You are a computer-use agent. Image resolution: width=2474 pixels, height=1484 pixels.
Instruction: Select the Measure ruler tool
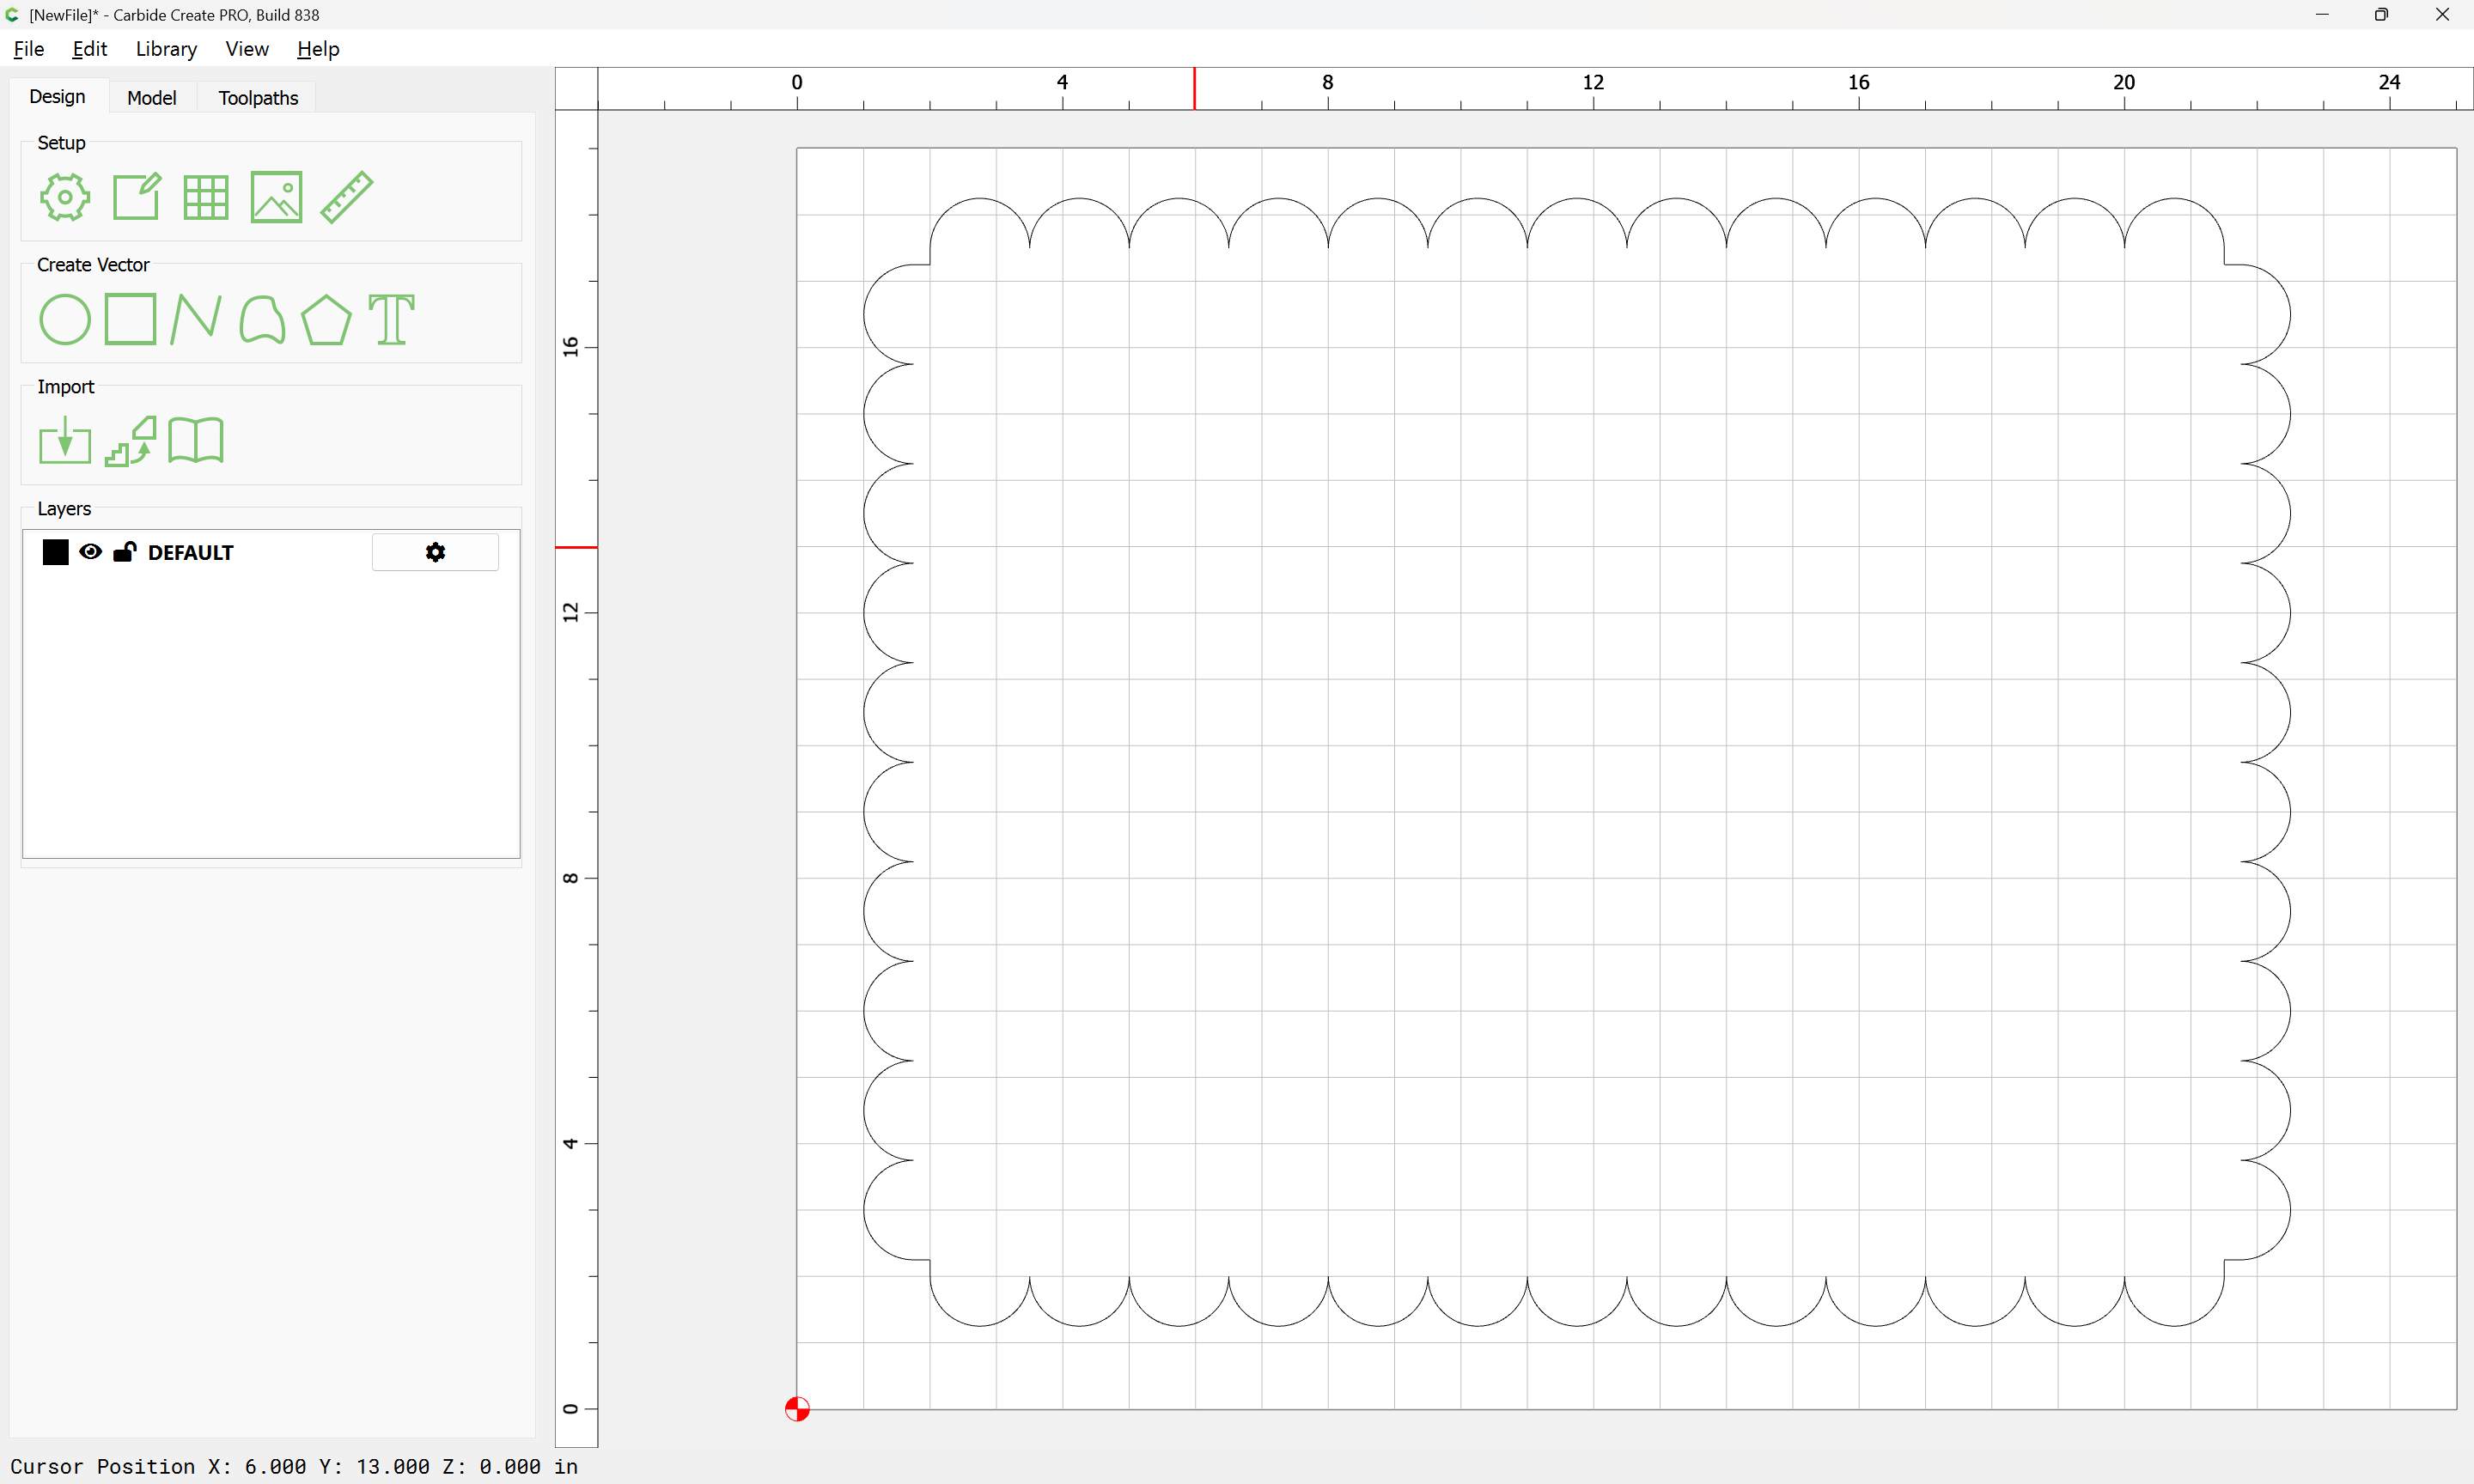coord(347,197)
